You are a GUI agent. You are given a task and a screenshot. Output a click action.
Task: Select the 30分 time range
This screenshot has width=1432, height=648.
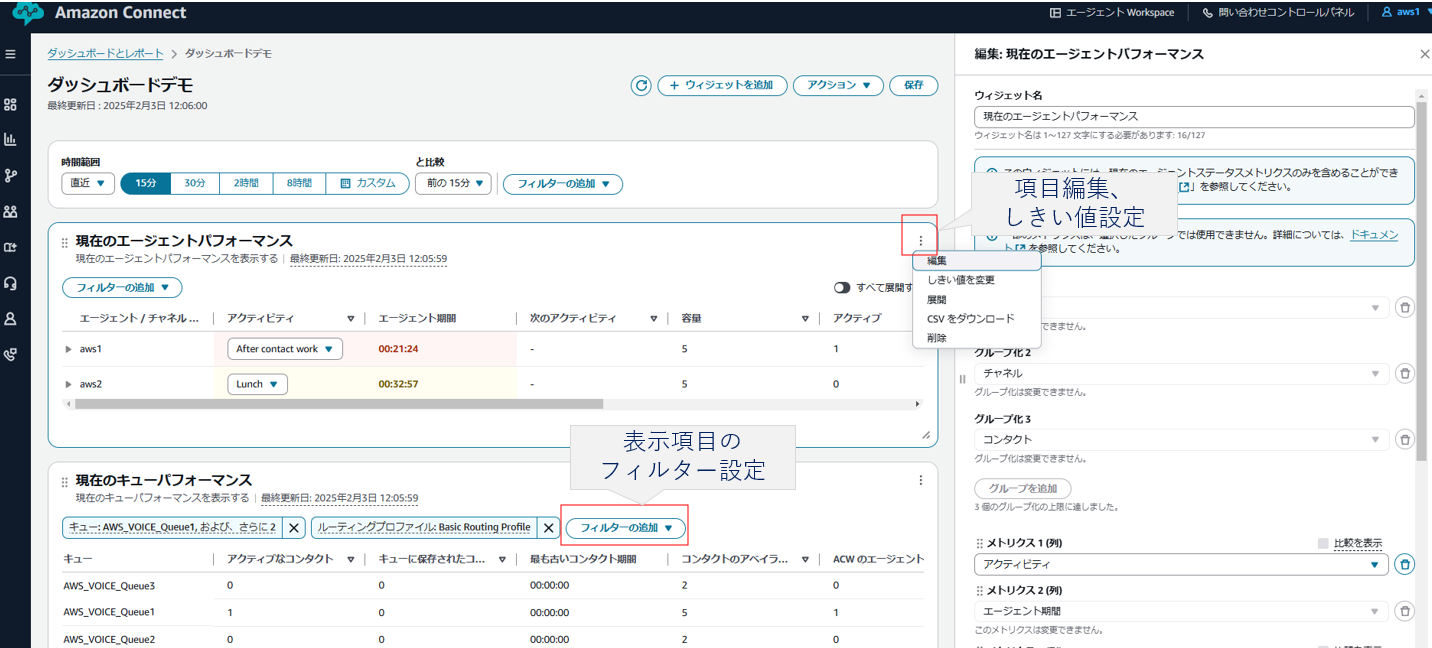pos(195,183)
